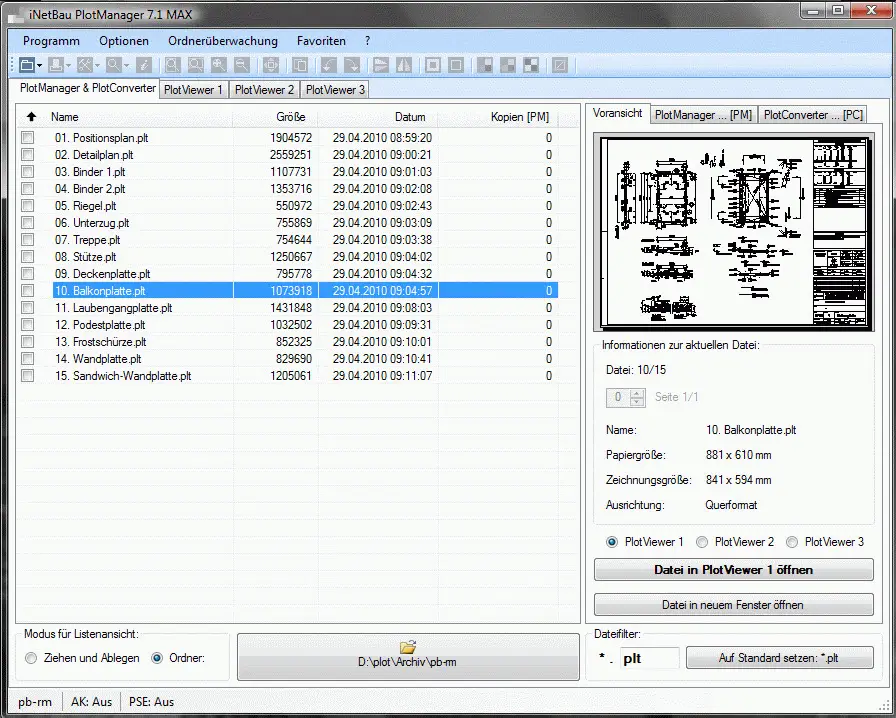Click the D:\plot\Archiv\pb-rm folder button
Screen dimensions: 896x718
pos(408,656)
